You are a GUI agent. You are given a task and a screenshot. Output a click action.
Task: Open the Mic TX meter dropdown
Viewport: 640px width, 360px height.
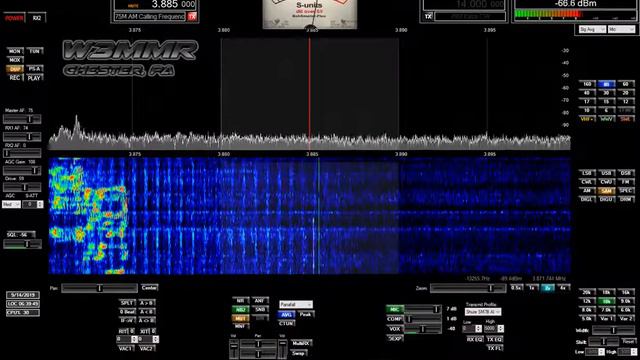pyautogui.click(x=621, y=29)
